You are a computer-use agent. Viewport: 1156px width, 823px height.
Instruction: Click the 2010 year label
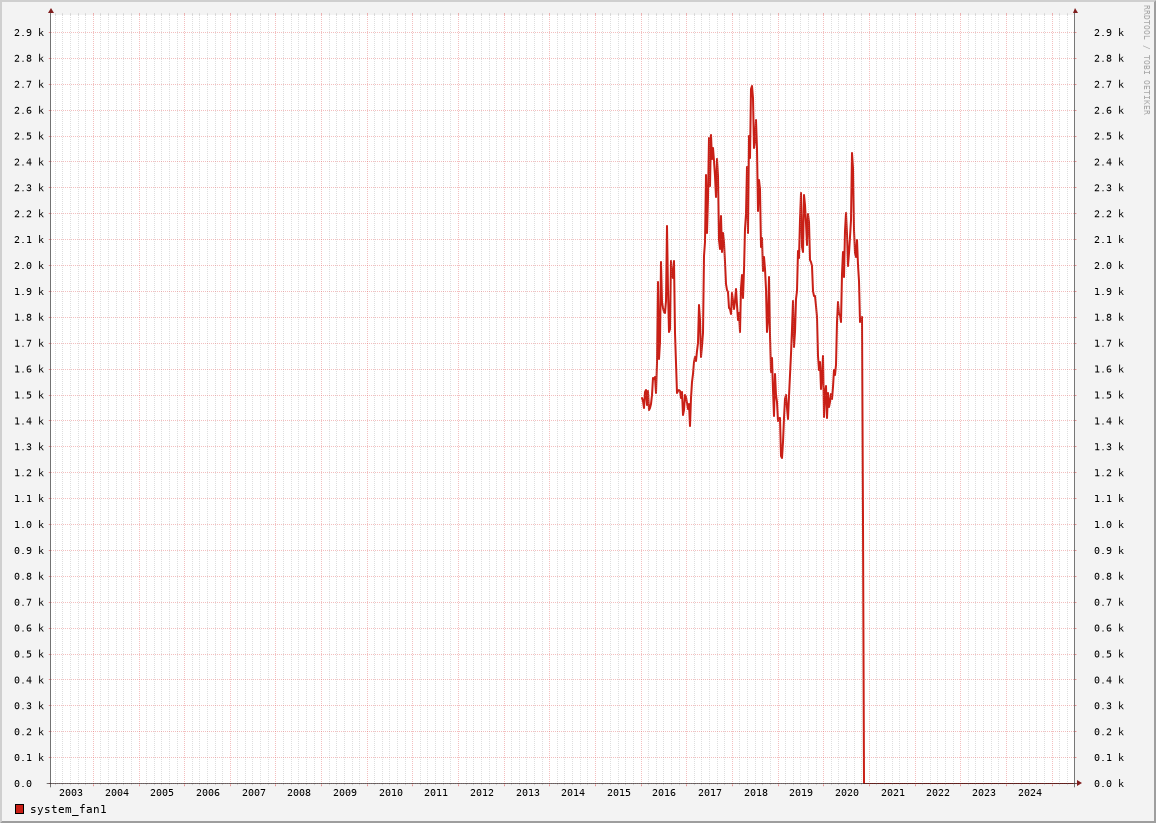click(391, 793)
